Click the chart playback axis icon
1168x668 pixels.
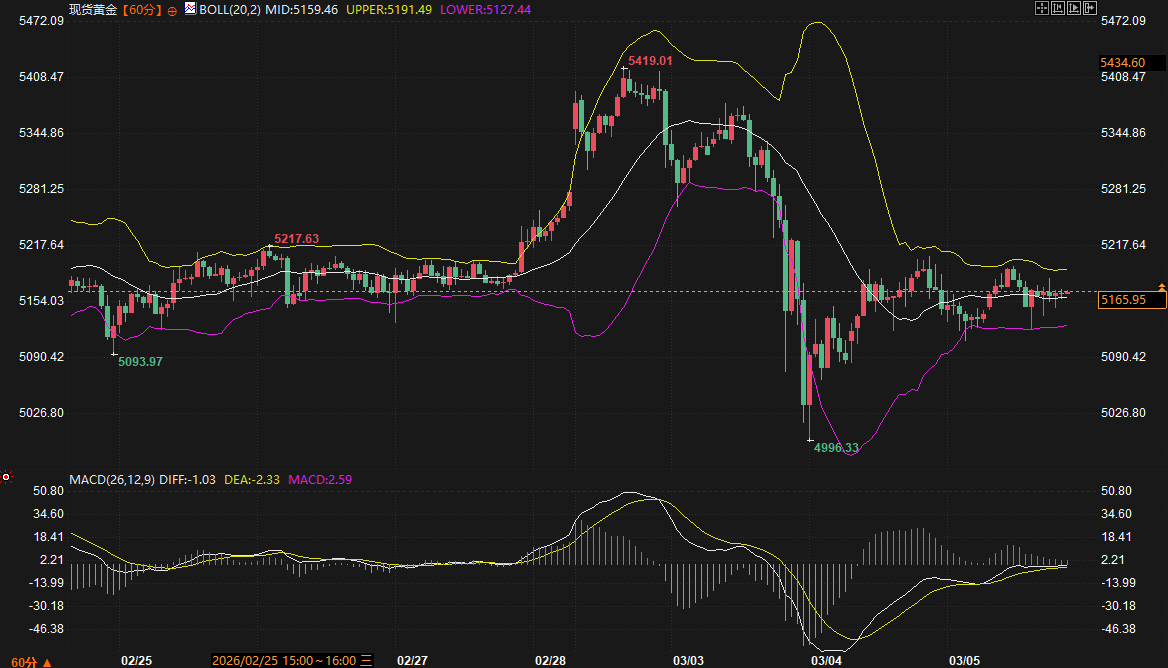coord(1074,8)
